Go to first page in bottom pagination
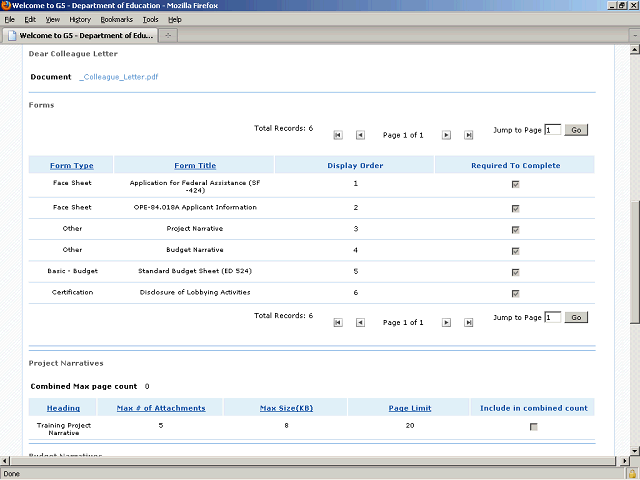This screenshot has height=480, width=640. coord(338,323)
